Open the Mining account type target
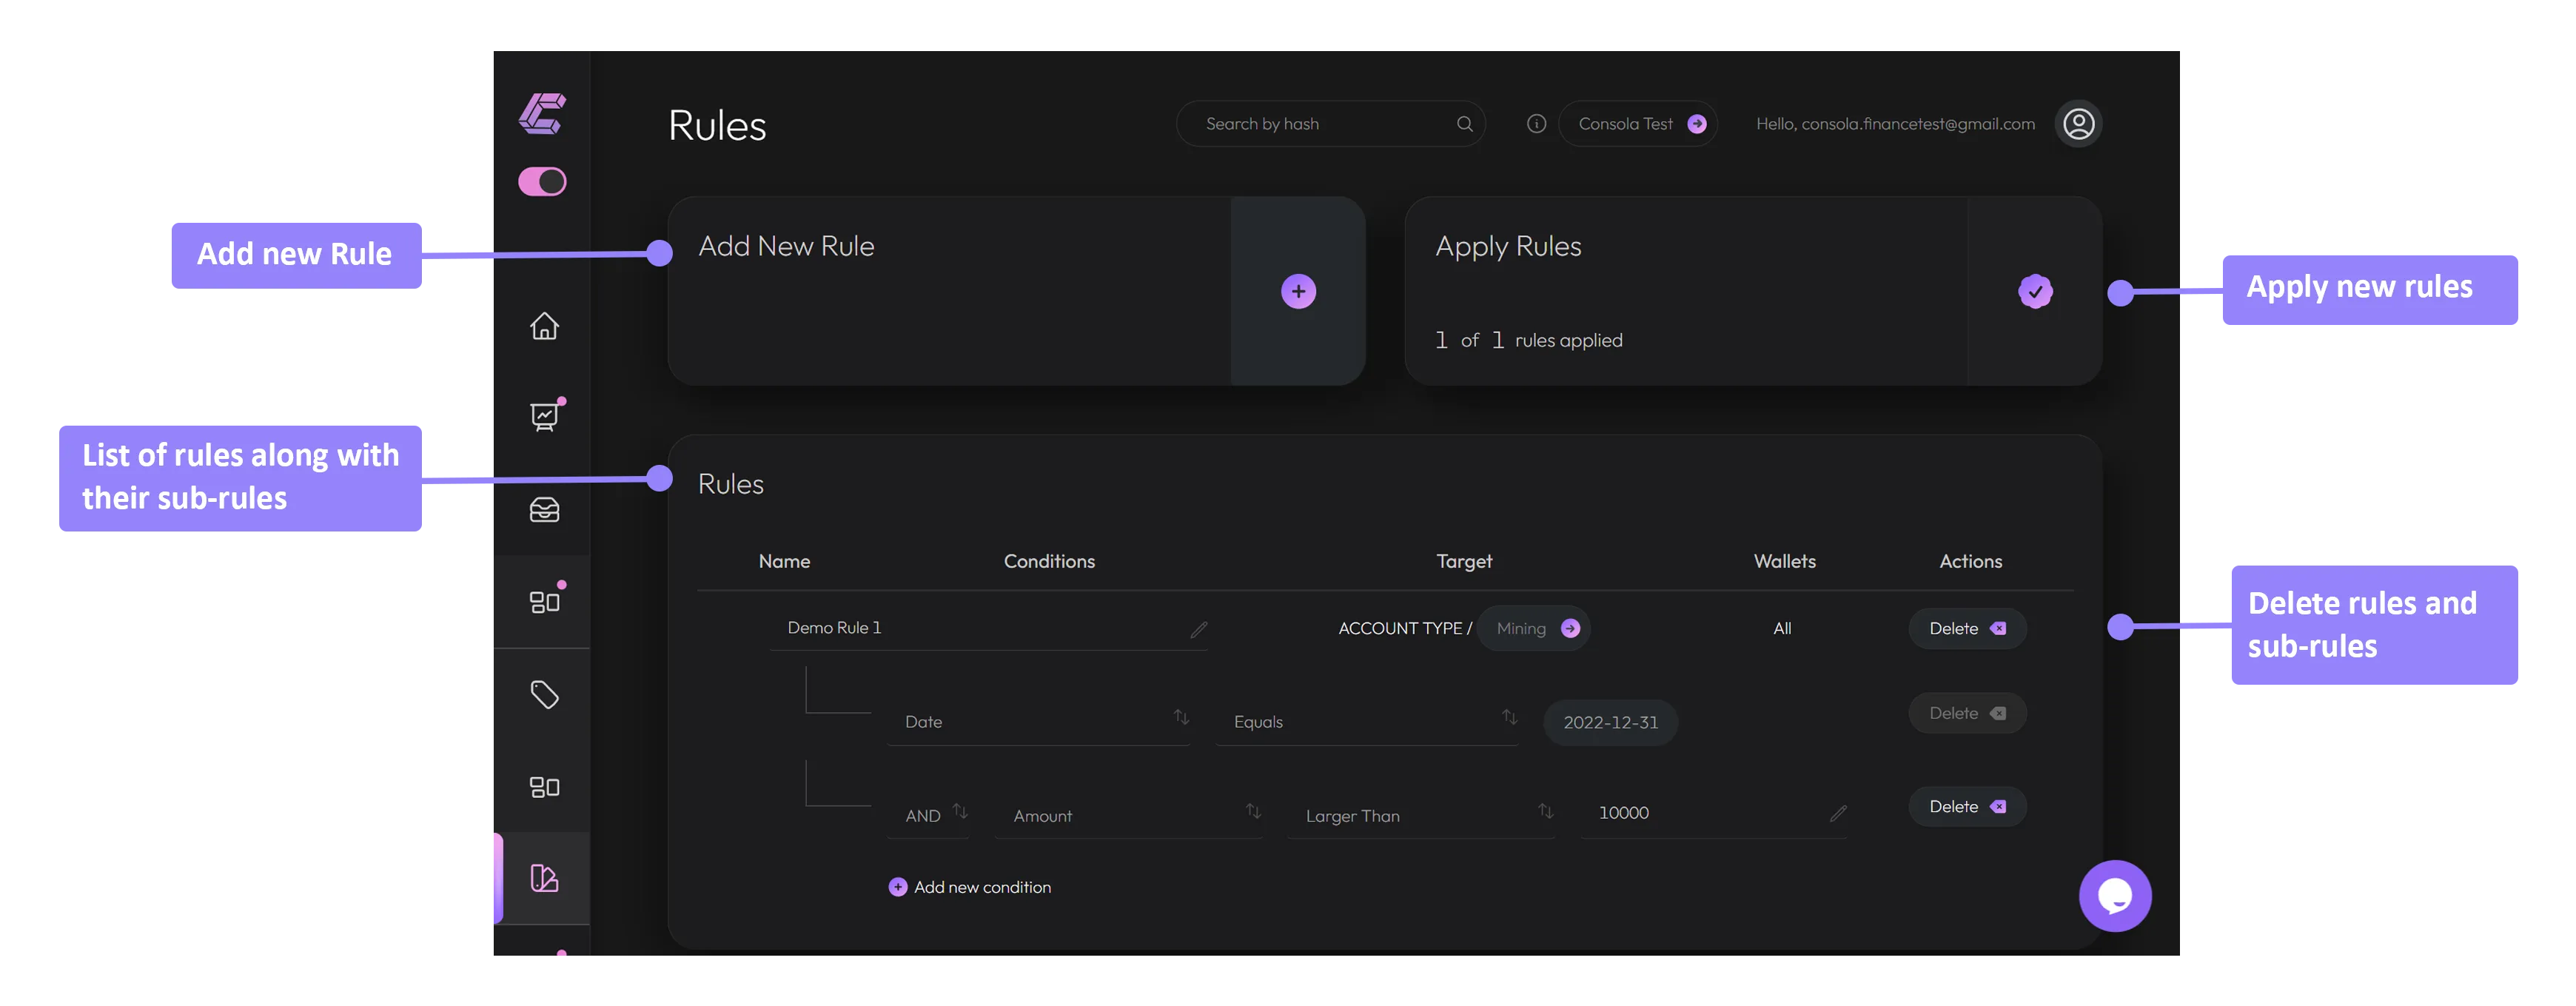 click(1535, 628)
